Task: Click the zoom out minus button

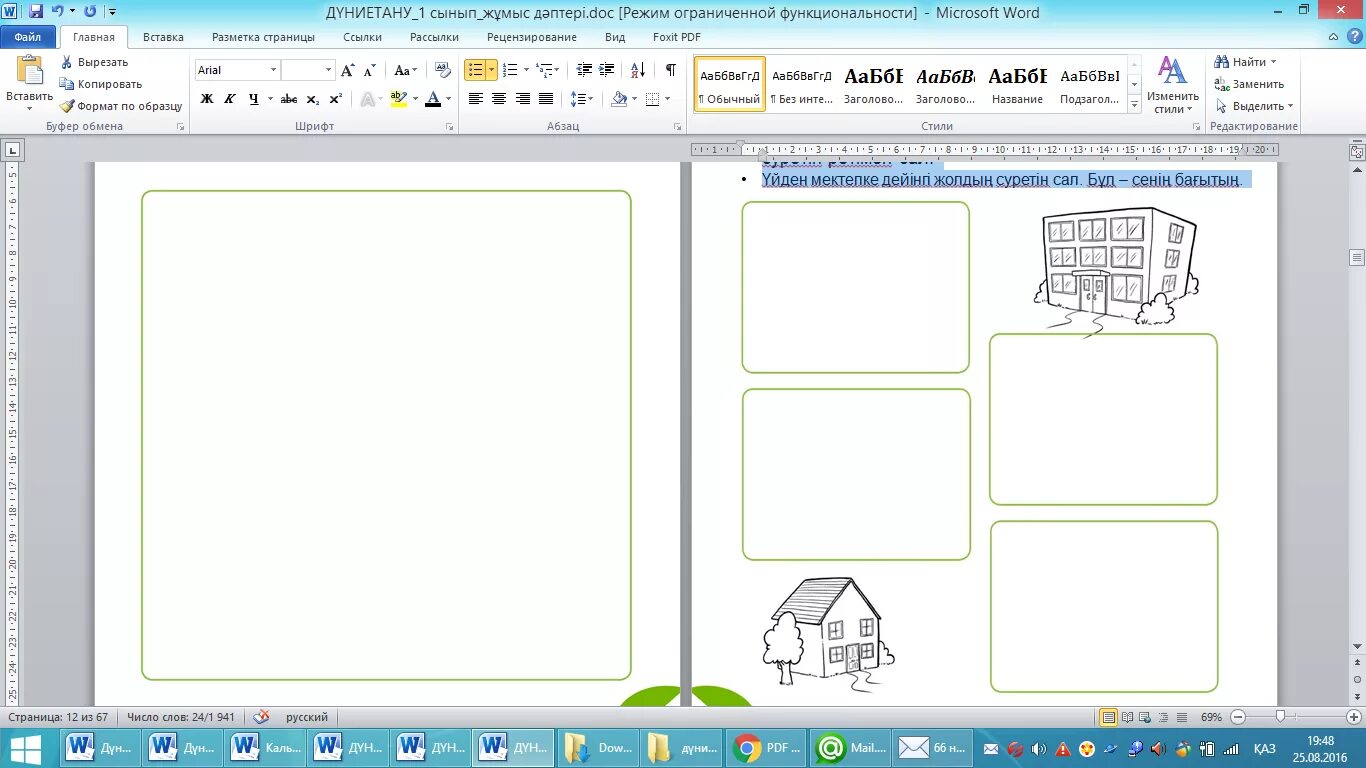Action: click(x=1239, y=717)
